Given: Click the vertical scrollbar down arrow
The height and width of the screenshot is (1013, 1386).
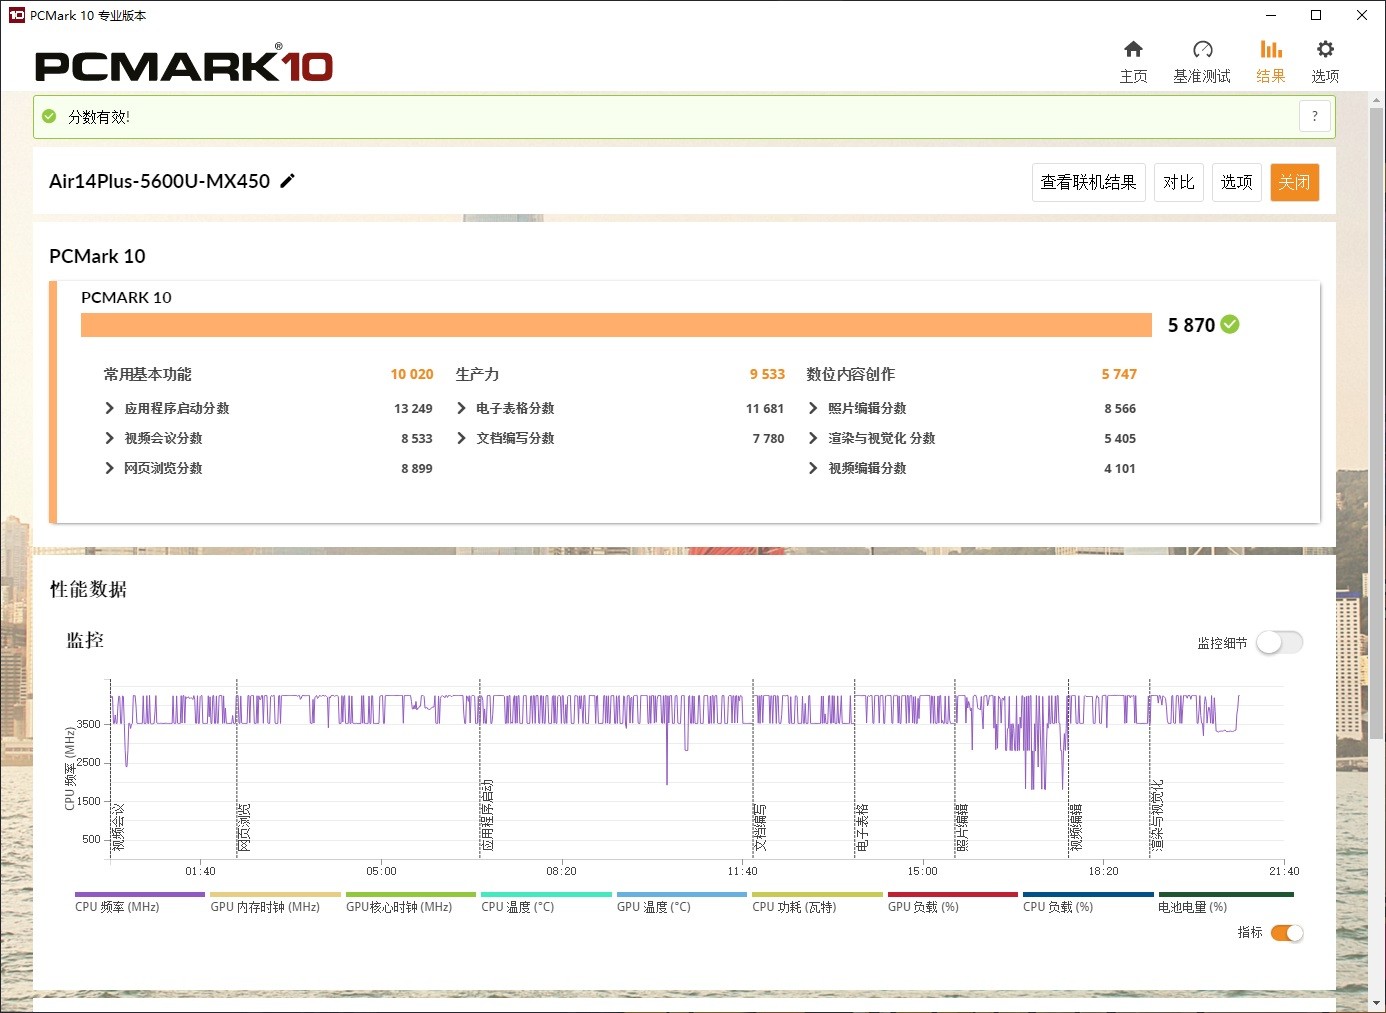Looking at the screenshot, I should point(1377,1002).
